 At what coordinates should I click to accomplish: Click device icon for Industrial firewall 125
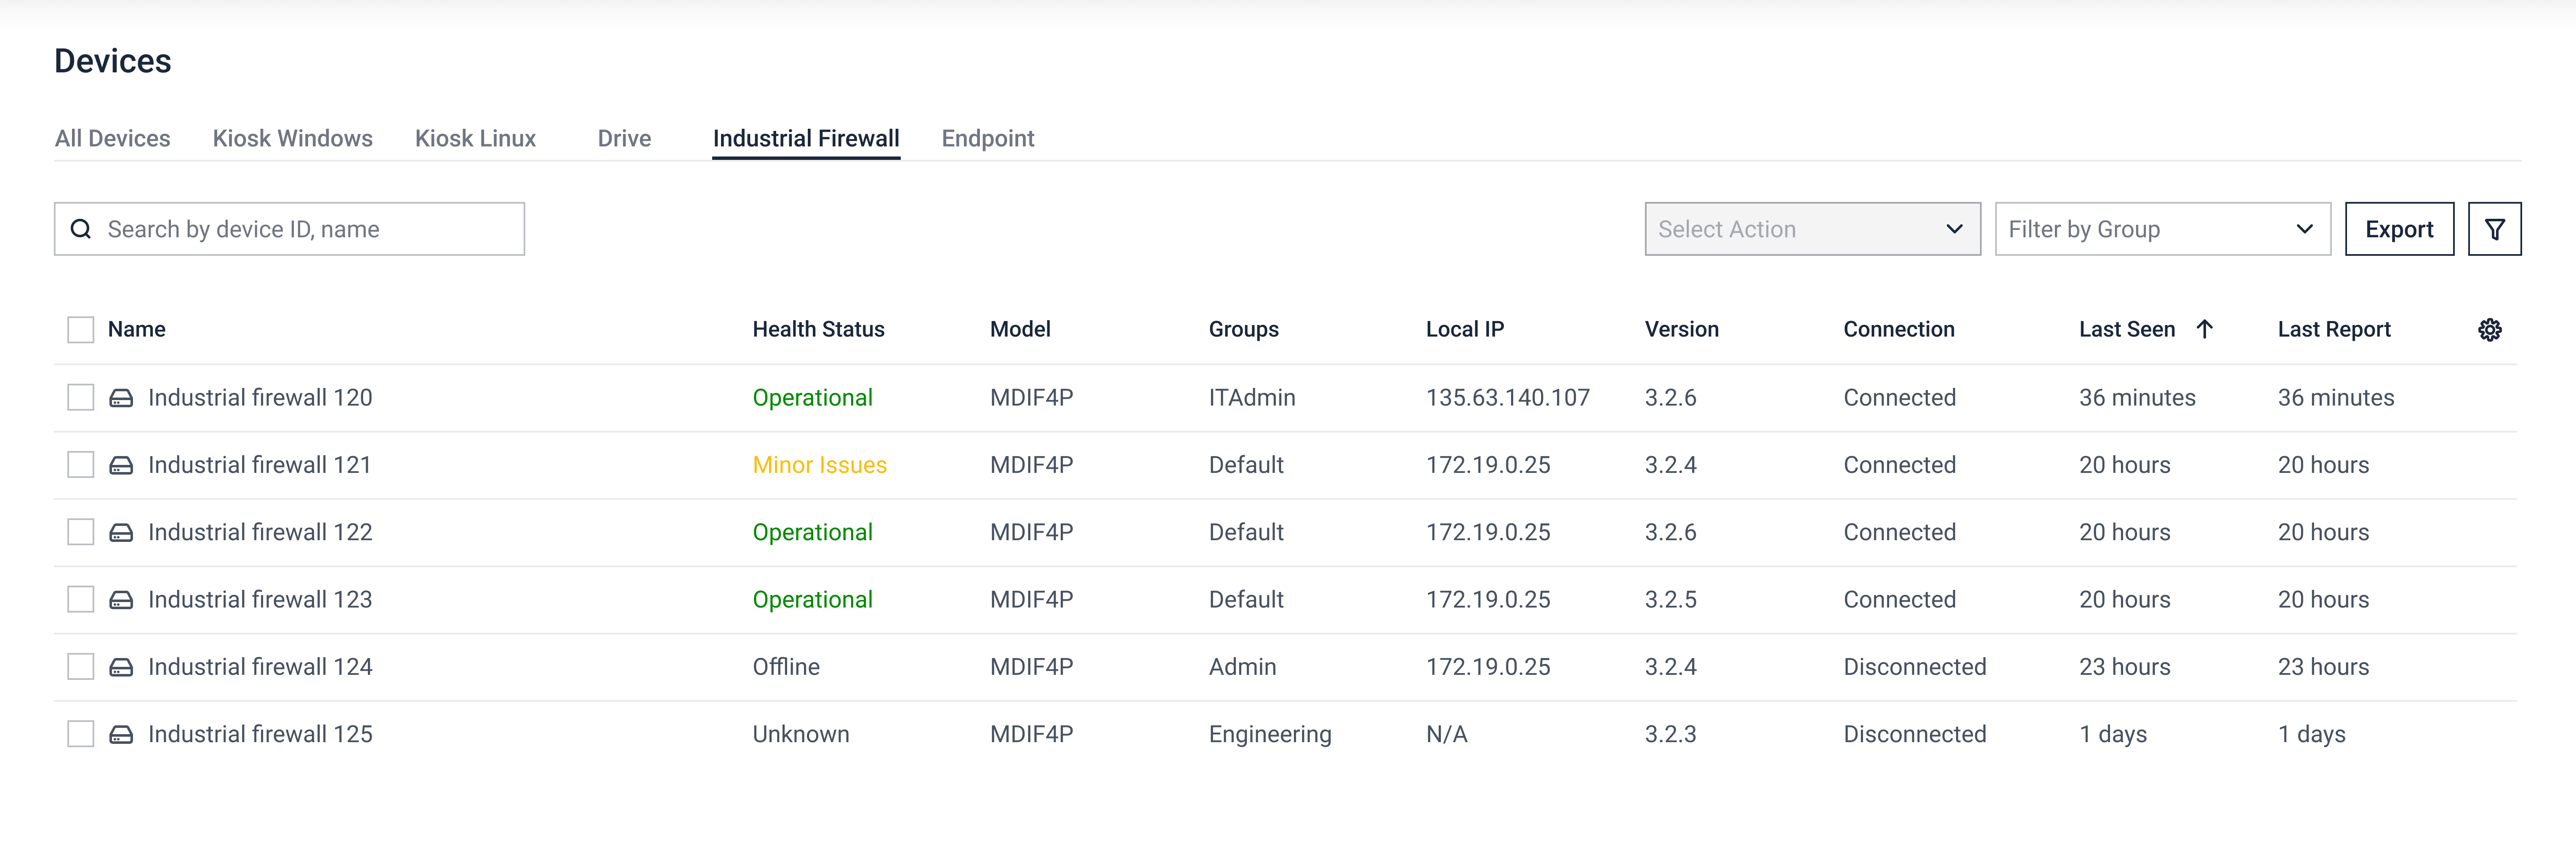click(121, 735)
